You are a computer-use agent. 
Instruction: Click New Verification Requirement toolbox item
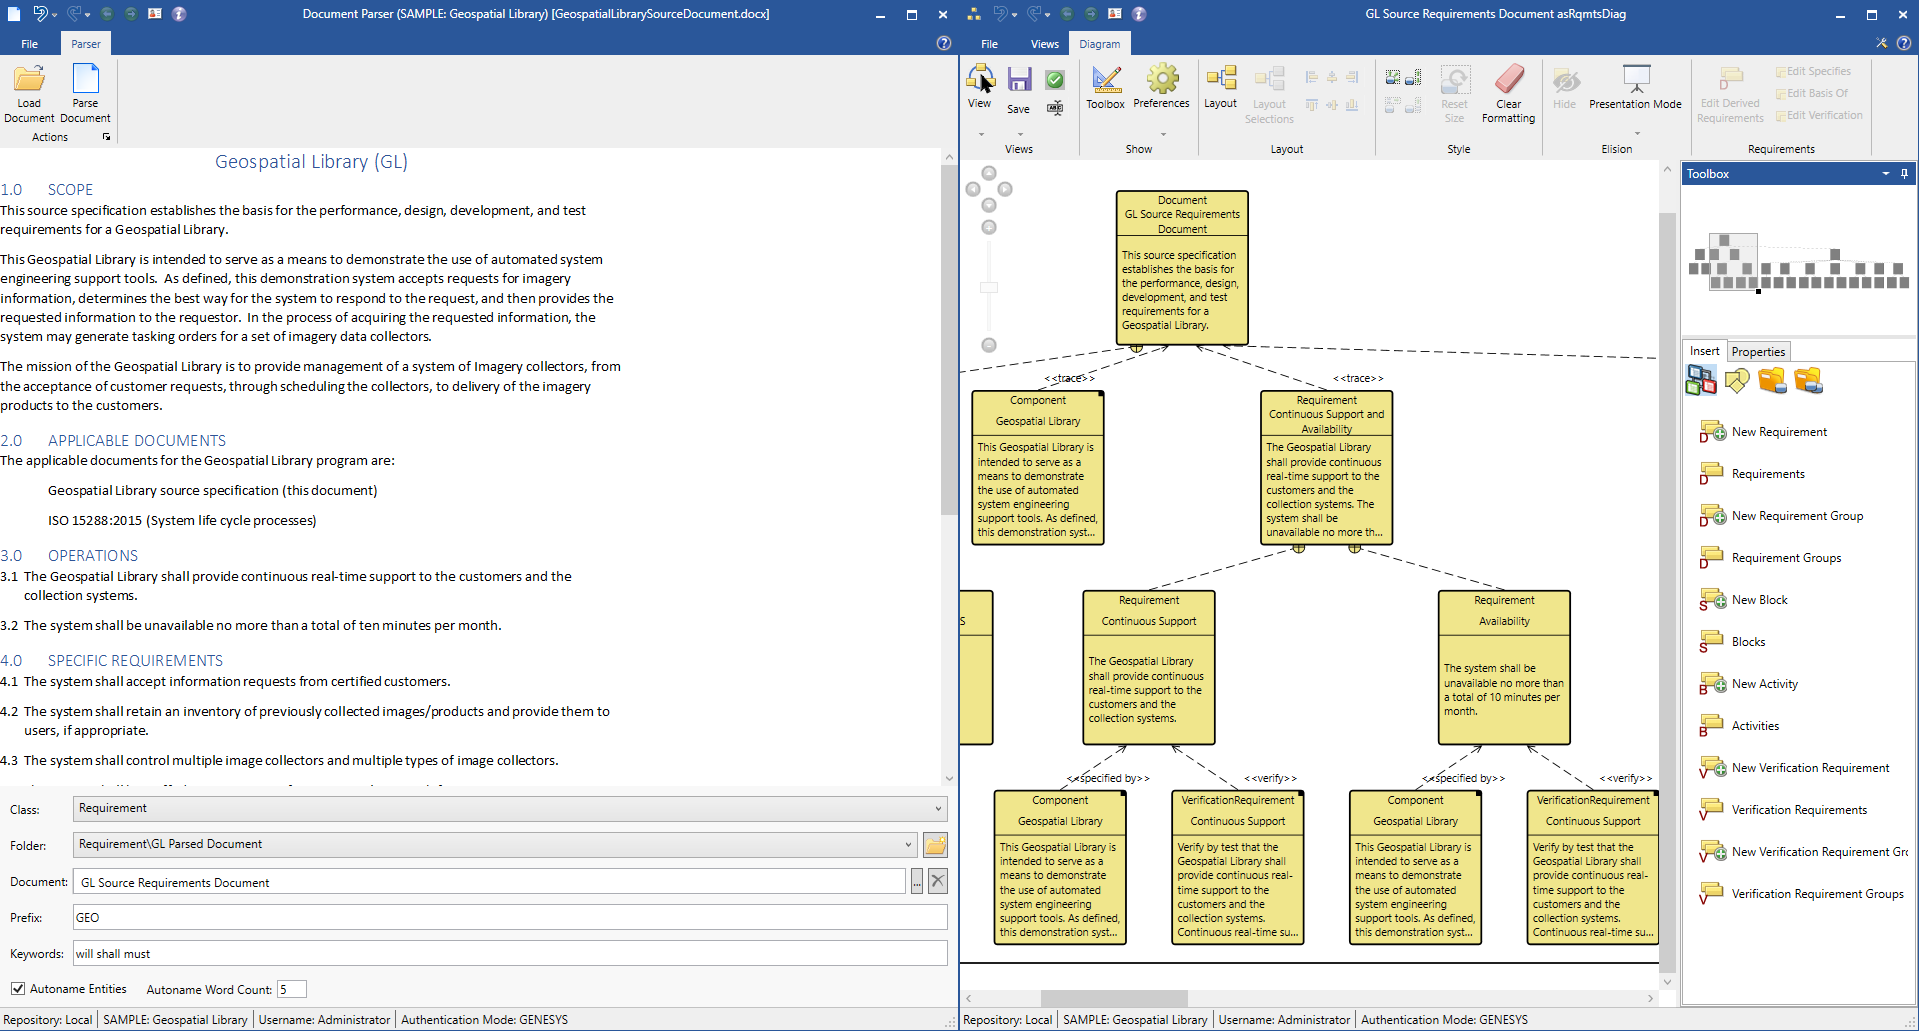[1810, 768]
